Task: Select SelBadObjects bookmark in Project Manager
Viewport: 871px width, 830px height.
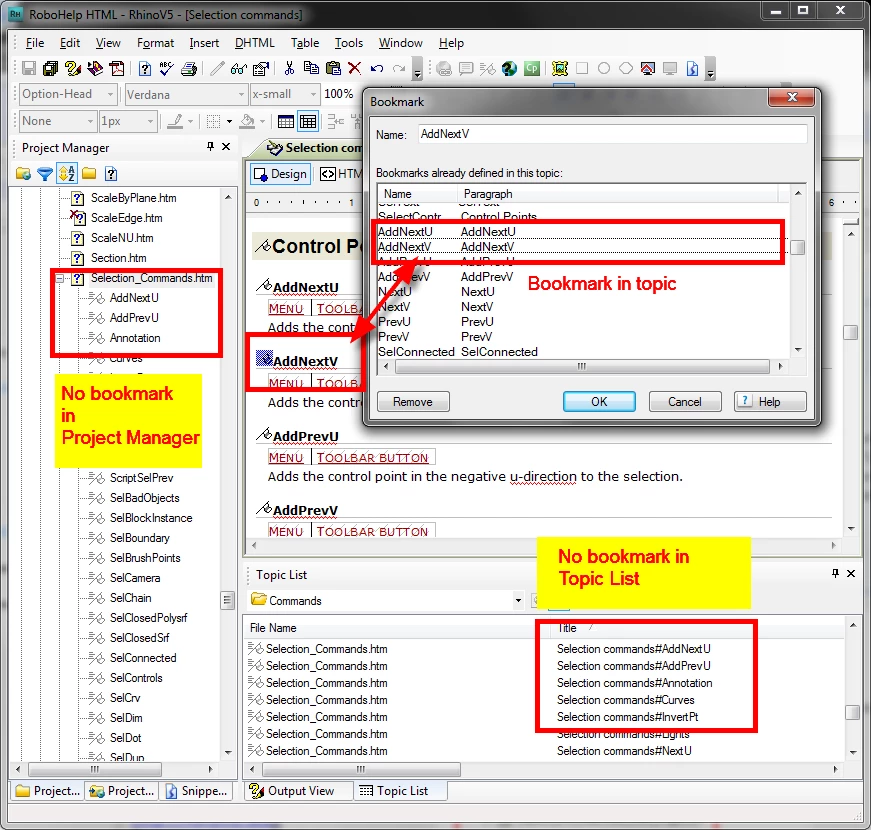Action: (x=144, y=498)
